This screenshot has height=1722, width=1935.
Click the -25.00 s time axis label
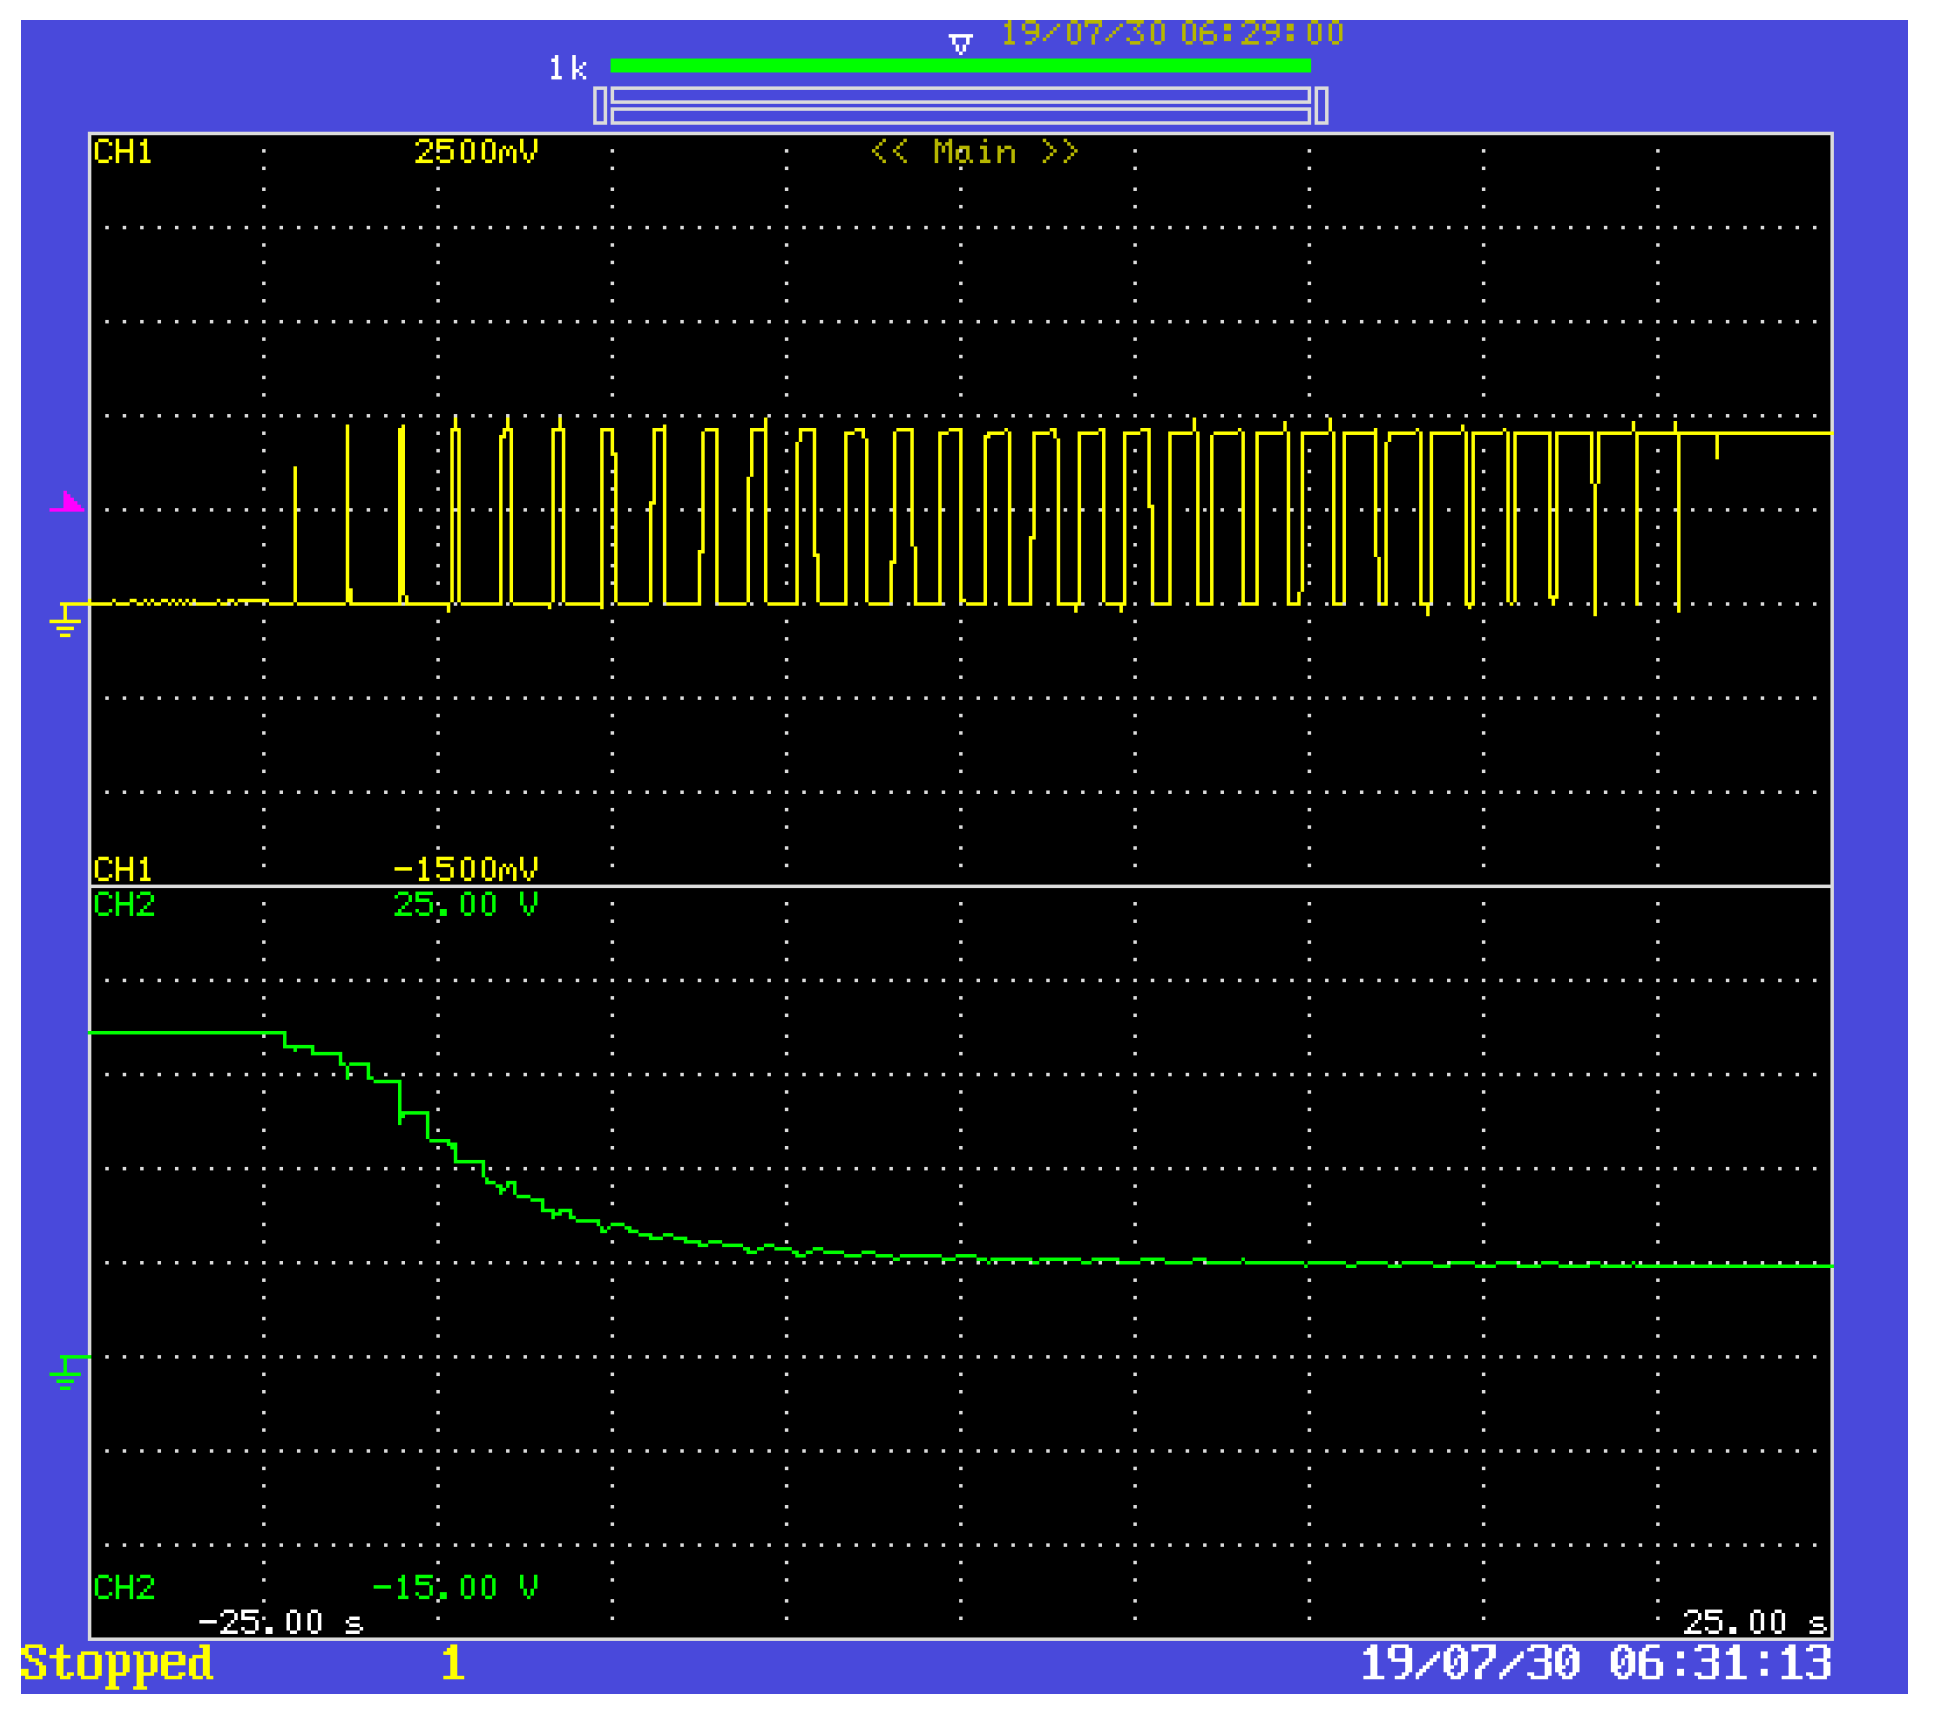tap(280, 1622)
